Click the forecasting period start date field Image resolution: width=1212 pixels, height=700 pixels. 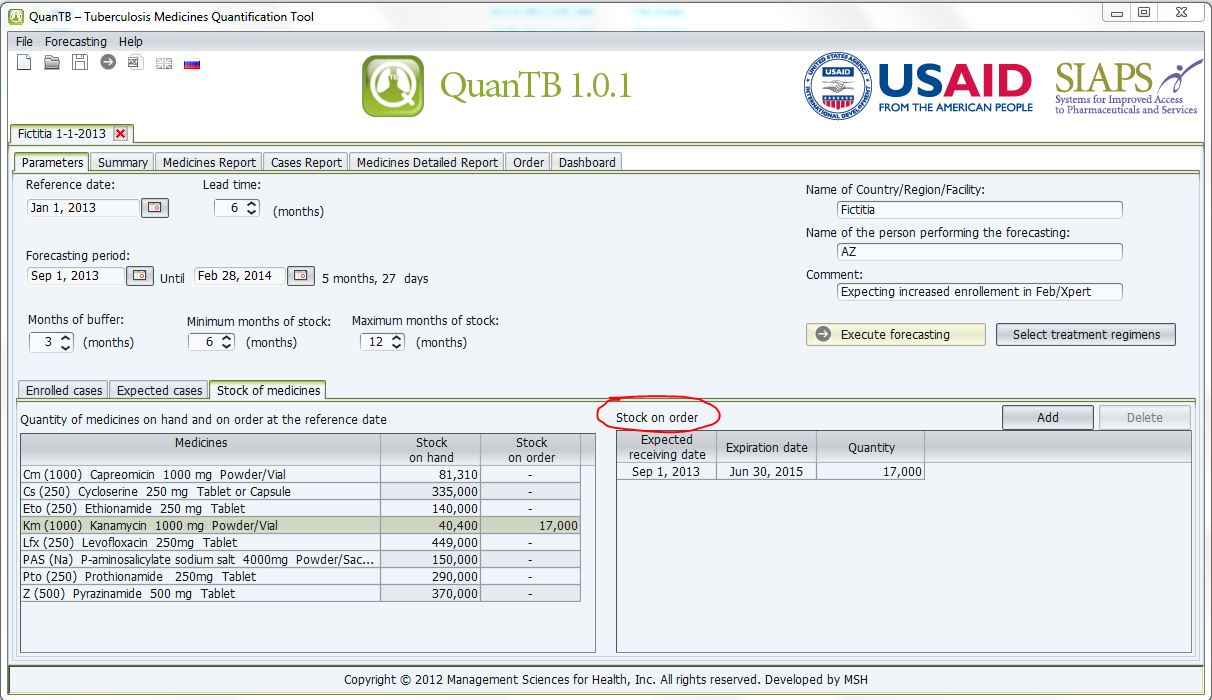click(76, 276)
